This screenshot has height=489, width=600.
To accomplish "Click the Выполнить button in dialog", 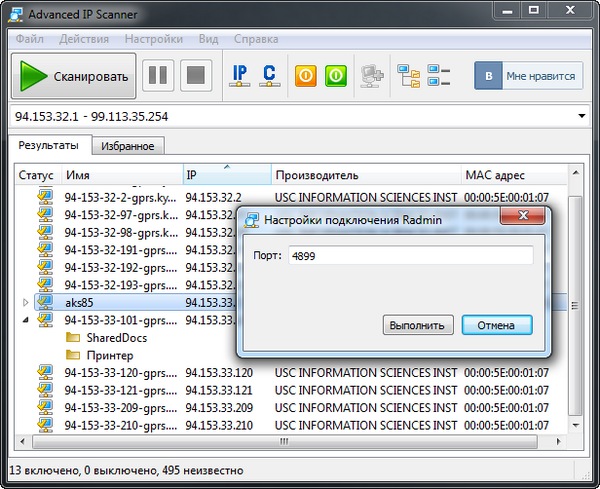I will tap(418, 325).
